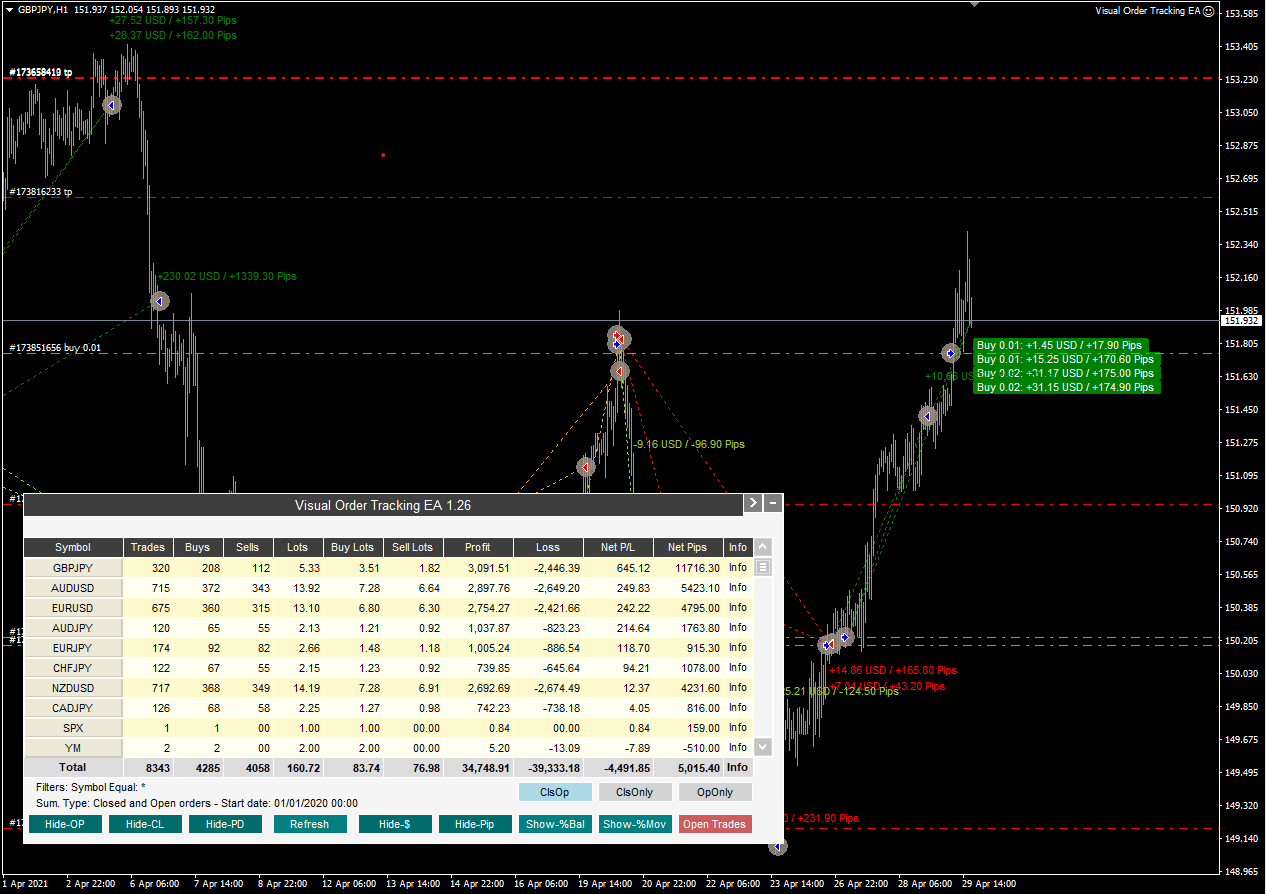Click the Net P/L column header
1266x894 pixels.
click(619, 547)
